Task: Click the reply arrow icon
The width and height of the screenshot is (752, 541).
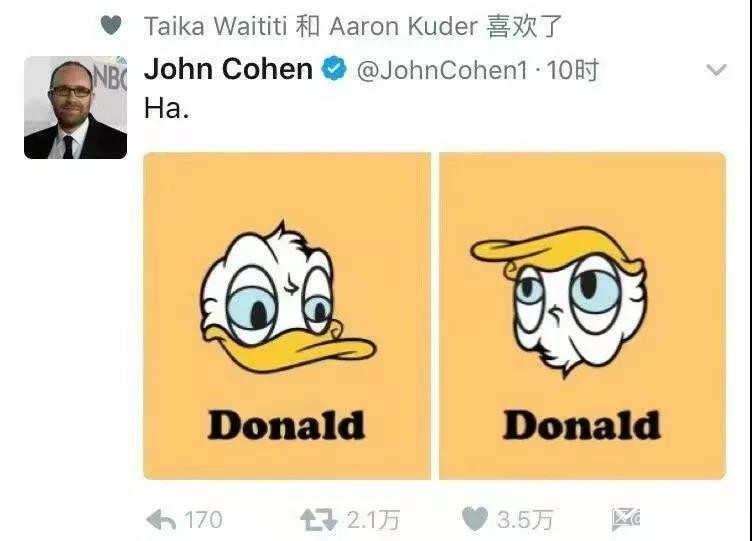Action: pyautogui.click(x=161, y=520)
